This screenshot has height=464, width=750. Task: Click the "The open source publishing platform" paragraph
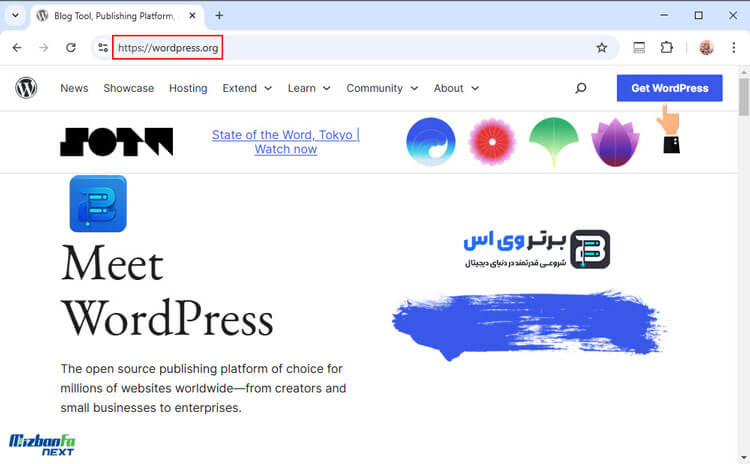[203, 388]
